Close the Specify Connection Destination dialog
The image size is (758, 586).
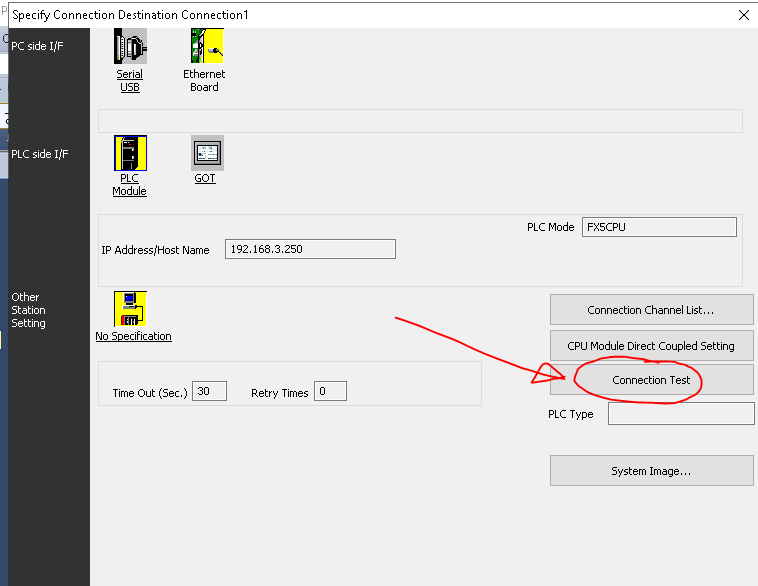[743, 15]
